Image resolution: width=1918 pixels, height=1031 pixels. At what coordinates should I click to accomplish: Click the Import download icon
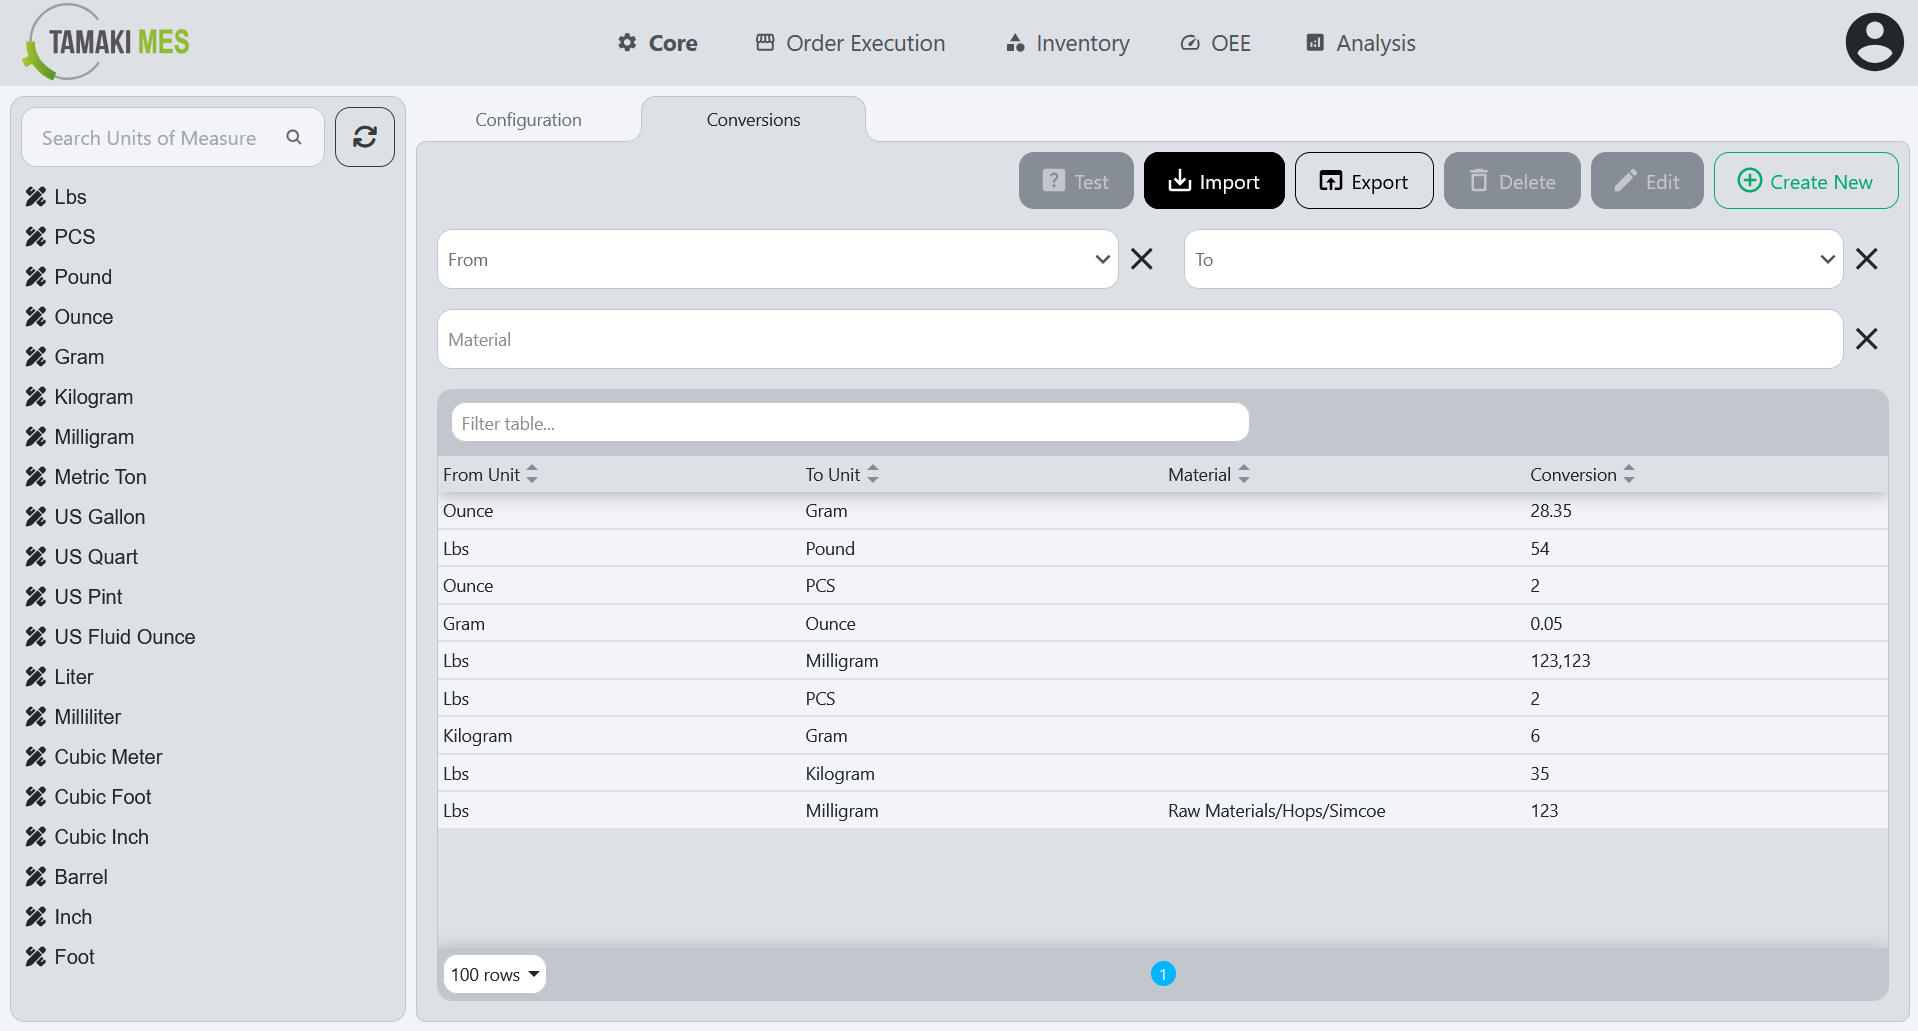tap(1180, 181)
